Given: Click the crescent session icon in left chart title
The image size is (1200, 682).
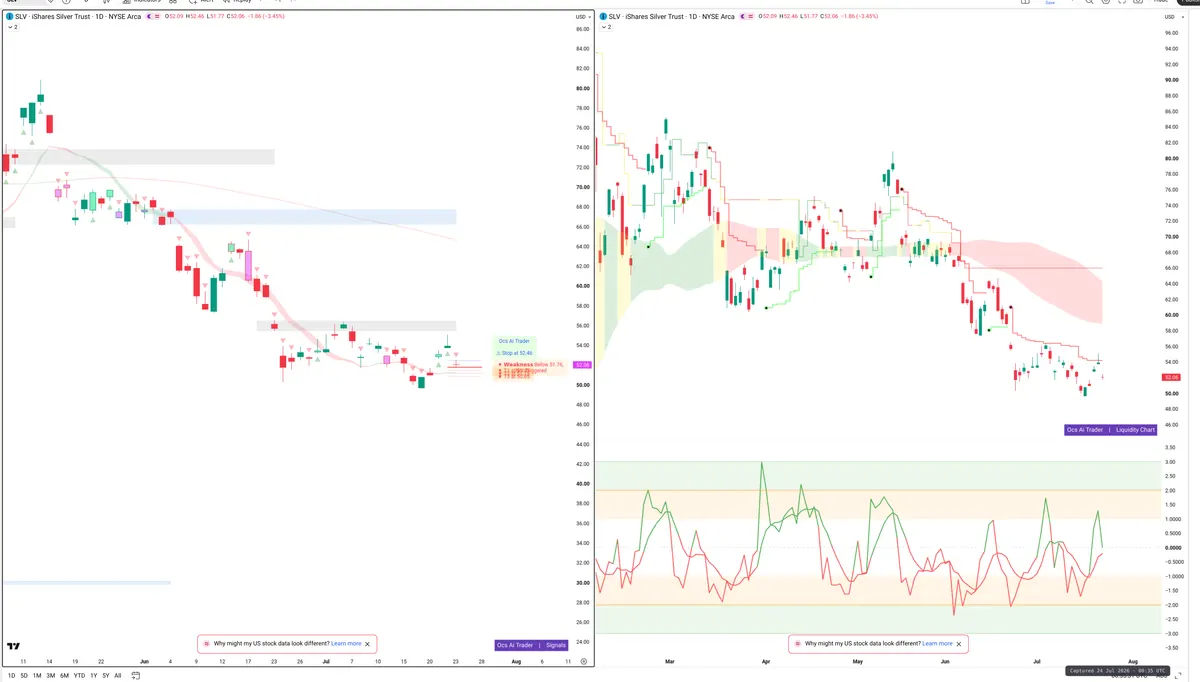Looking at the screenshot, I should [x=151, y=17].
